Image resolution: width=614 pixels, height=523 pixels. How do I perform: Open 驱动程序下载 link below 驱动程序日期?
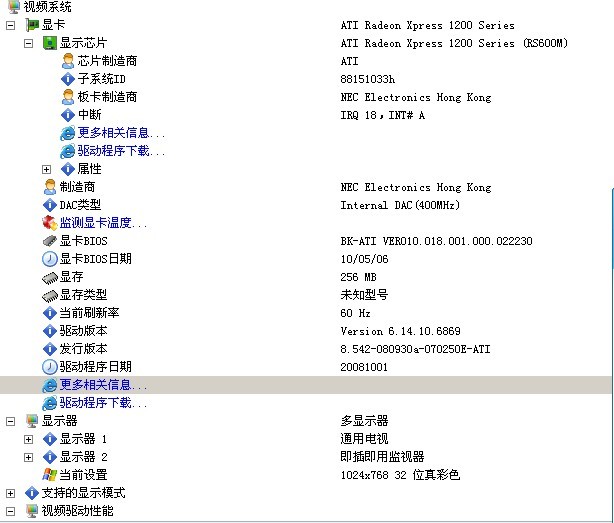click(104, 403)
